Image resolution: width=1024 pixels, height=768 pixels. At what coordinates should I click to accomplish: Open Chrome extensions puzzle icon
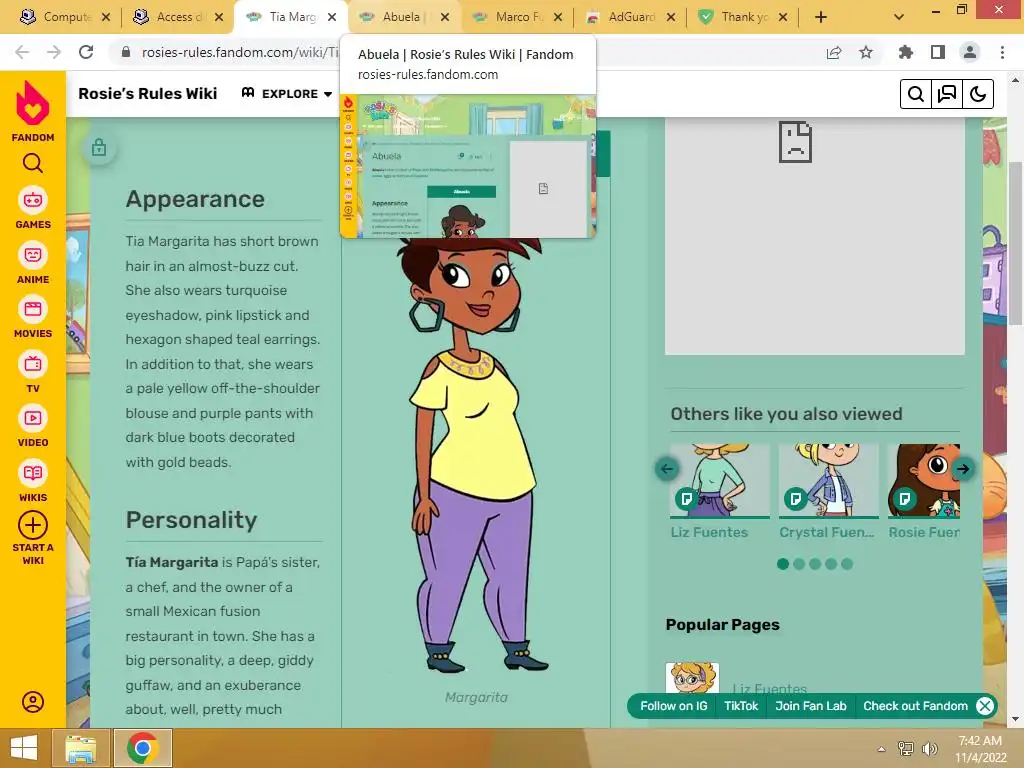905,52
